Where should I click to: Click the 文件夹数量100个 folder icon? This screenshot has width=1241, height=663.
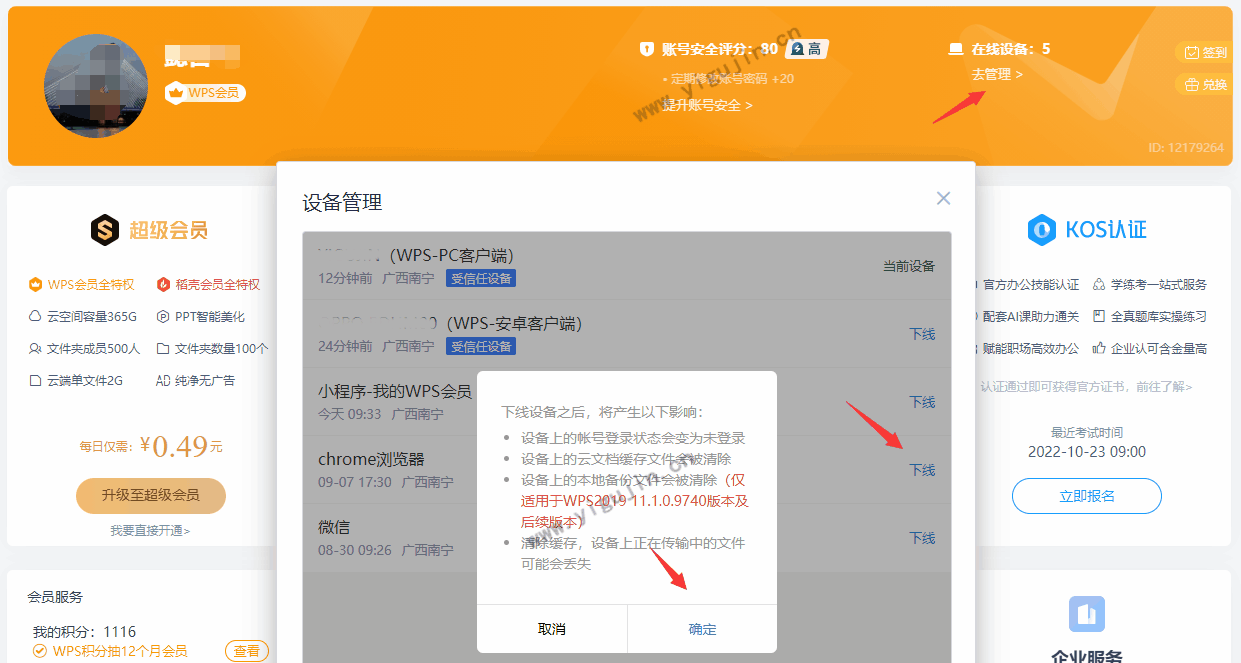tap(164, 349)
